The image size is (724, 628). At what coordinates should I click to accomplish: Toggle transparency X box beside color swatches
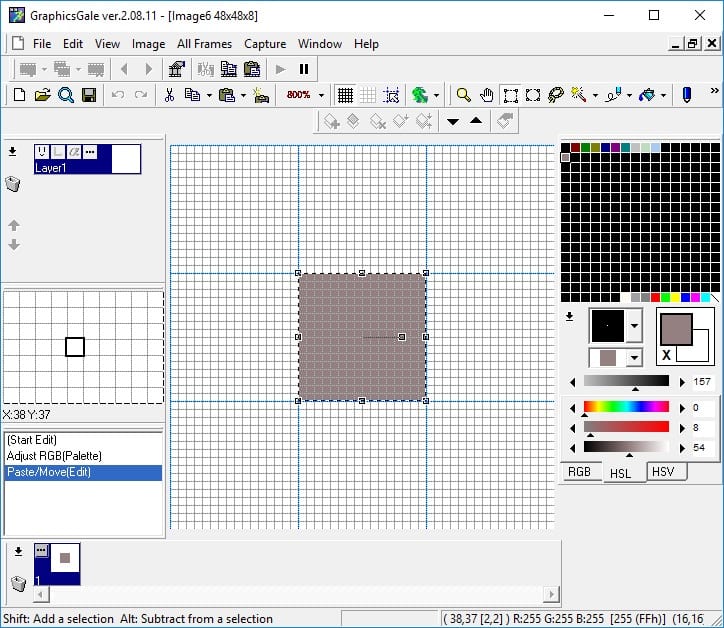click(x=666, y=355)
